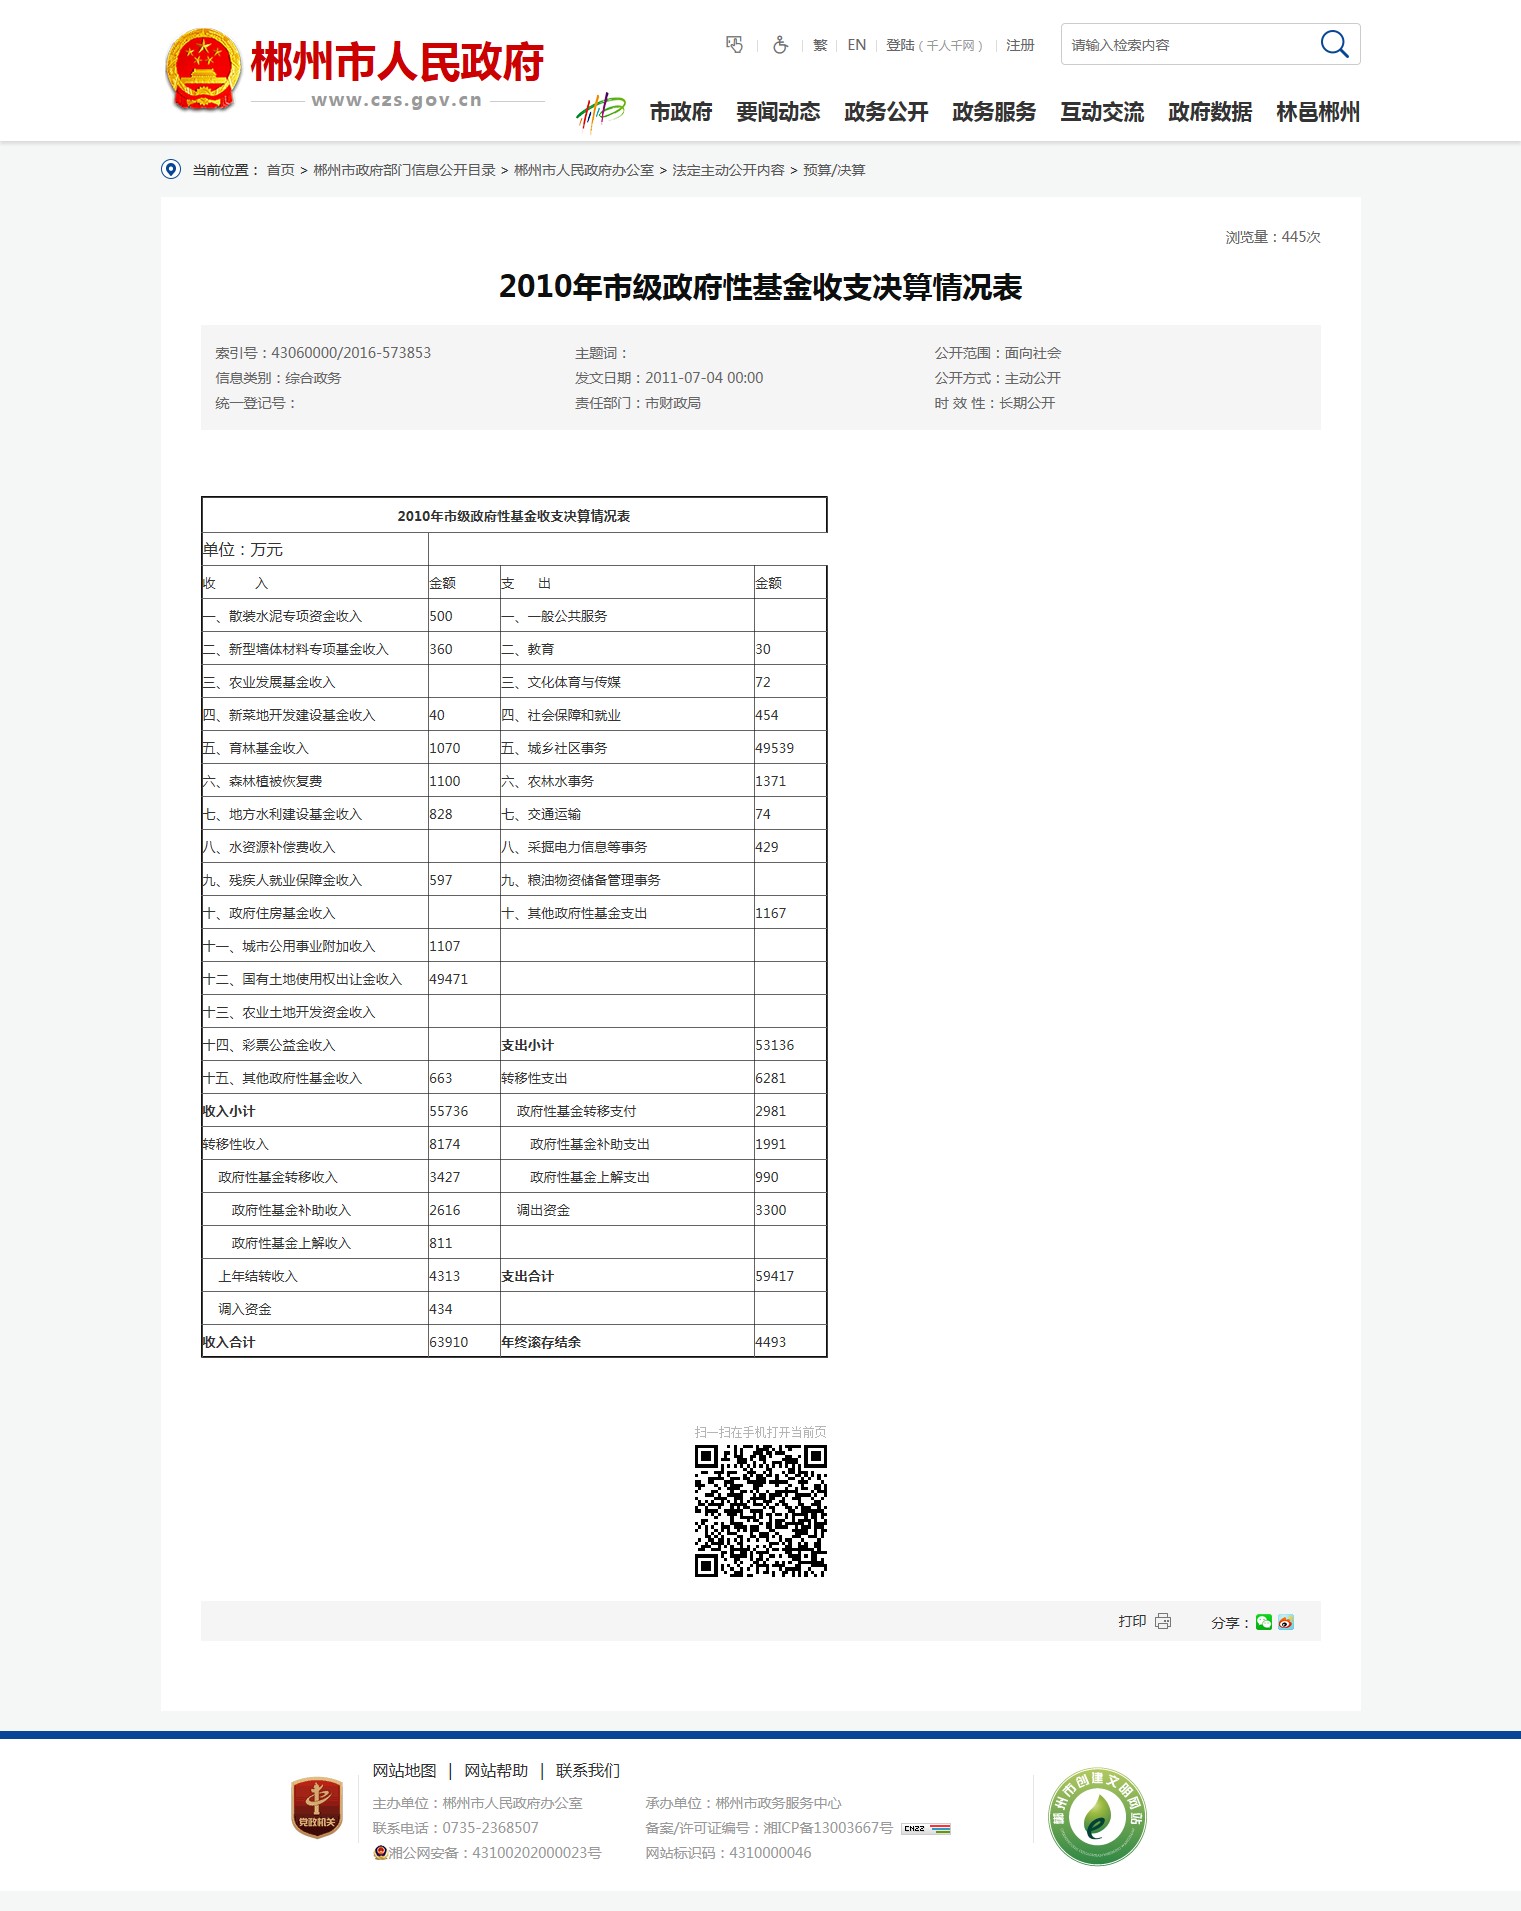Focus the 请输入检索内容 search field
The height and width of the screenshot is (1911, 1521).
(x=1190, y=45)
